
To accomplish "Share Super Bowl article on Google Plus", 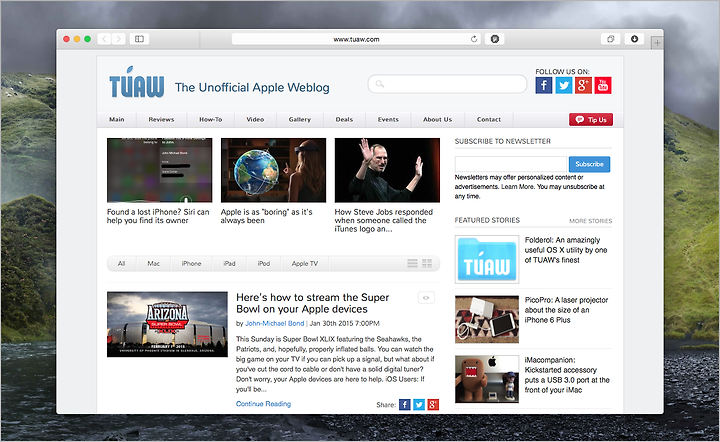I will [433, 404].
